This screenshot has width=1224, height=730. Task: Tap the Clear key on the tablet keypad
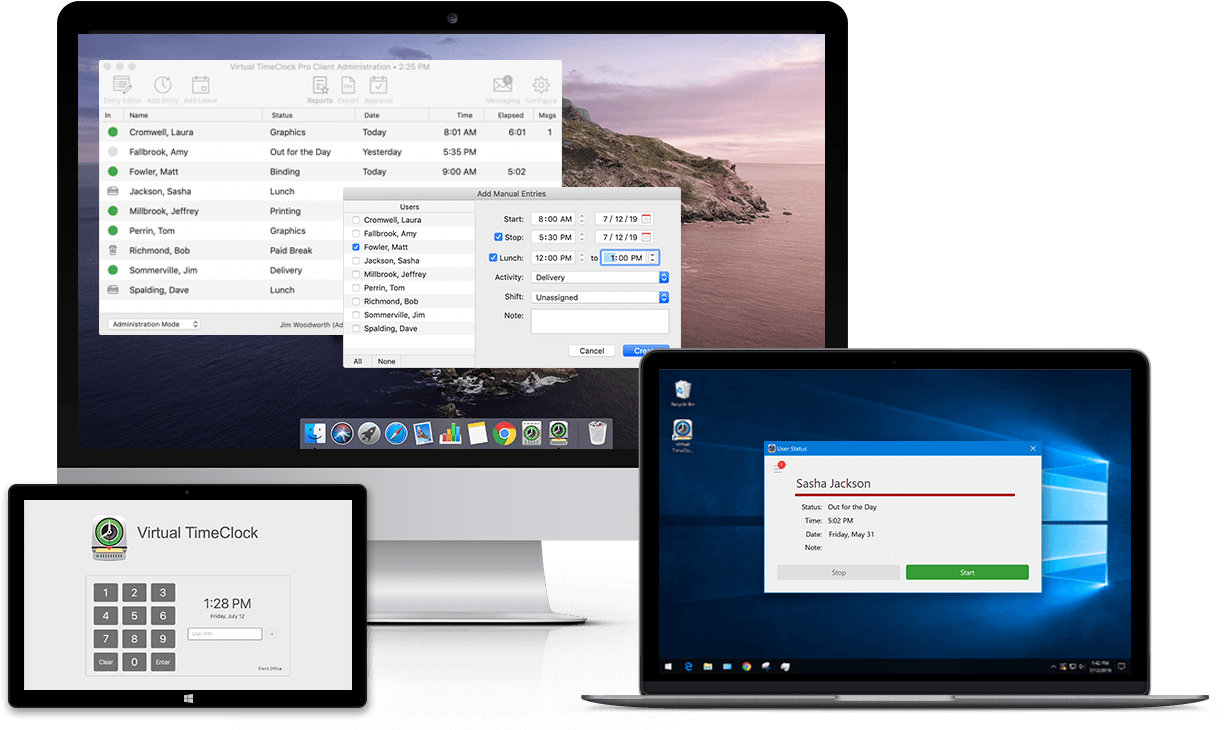tap(106, 662)
